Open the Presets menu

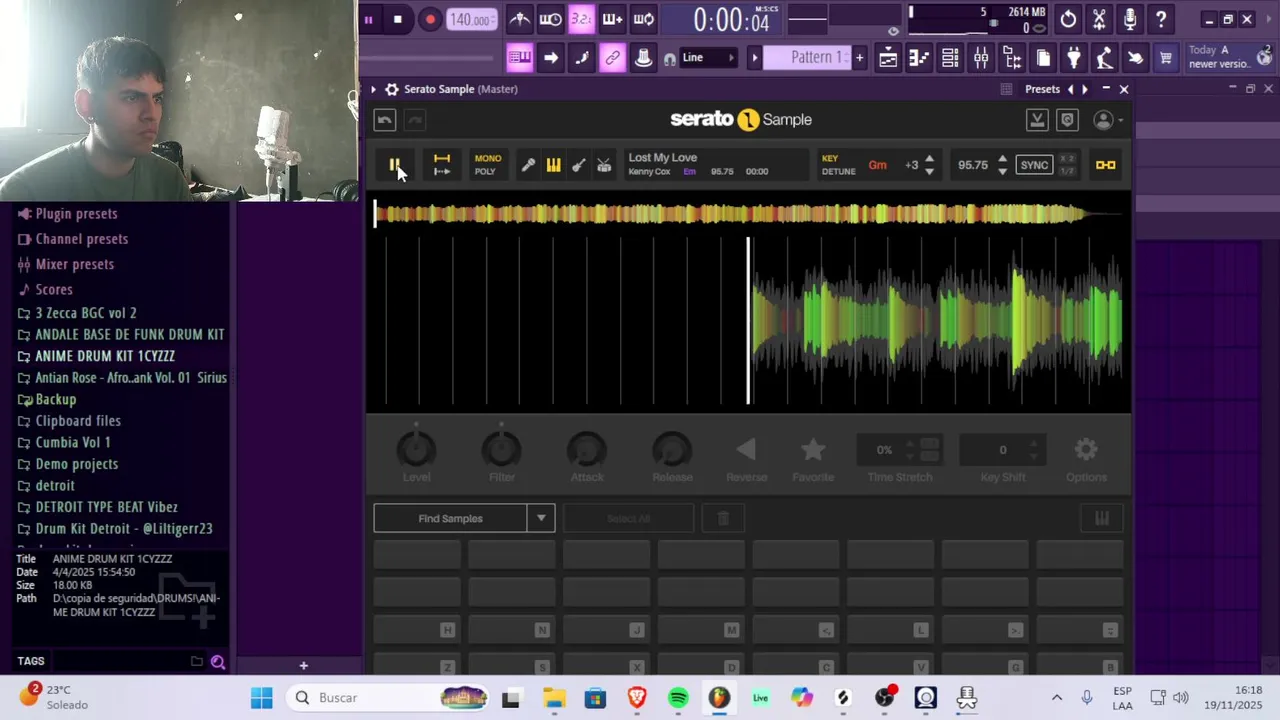[1042, 89]
